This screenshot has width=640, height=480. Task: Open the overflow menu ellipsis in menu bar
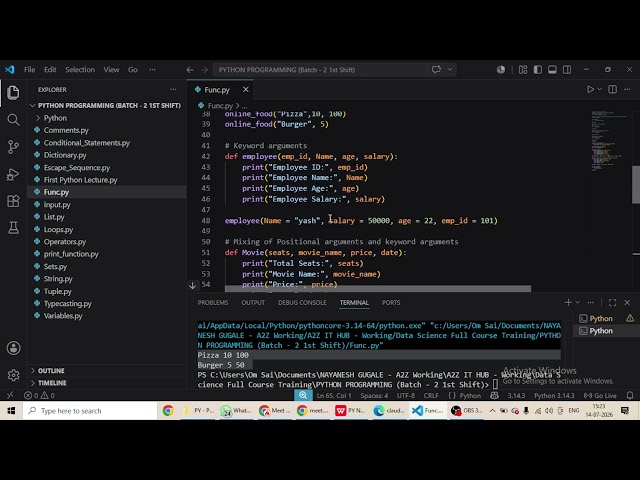tap(153, 70)
